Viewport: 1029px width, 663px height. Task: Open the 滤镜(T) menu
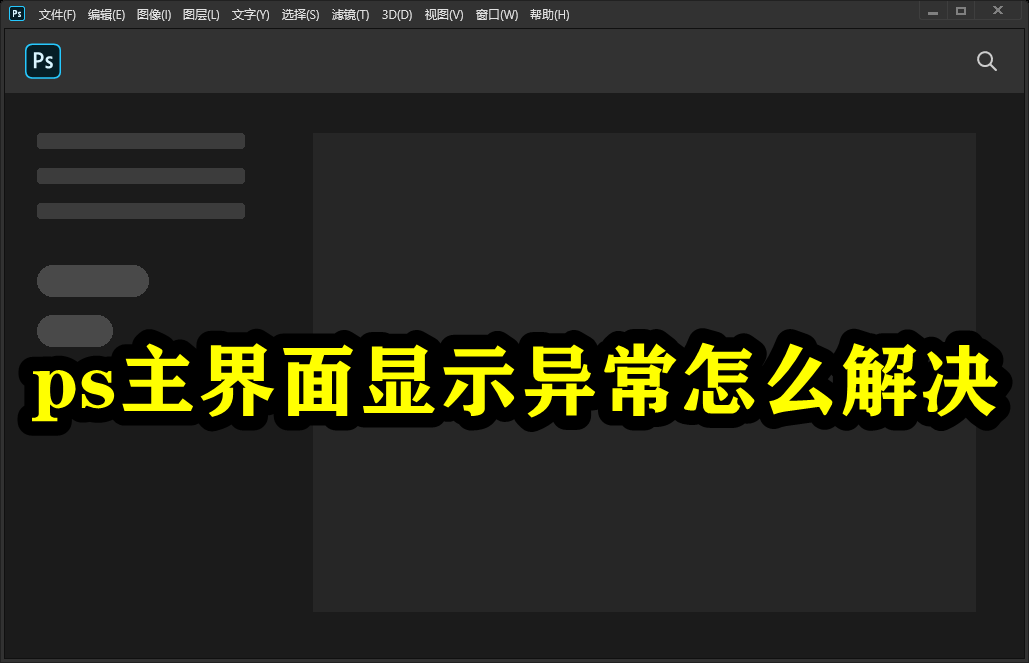(350, 14)
